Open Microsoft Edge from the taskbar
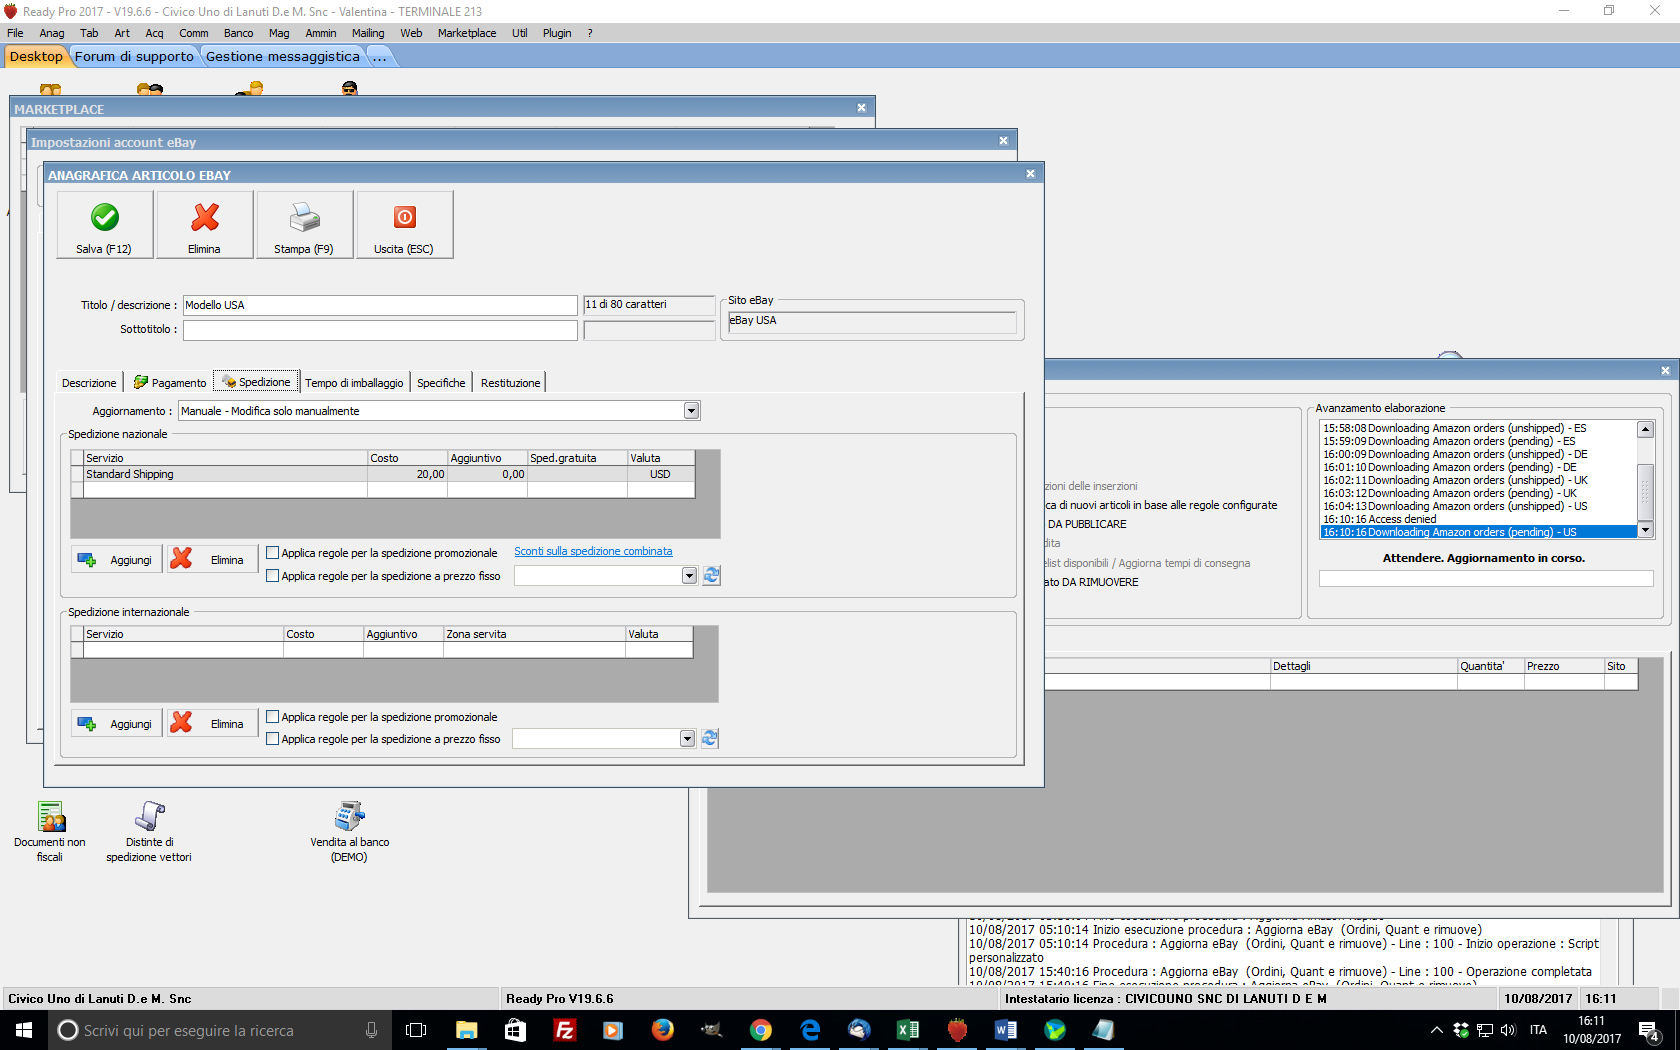The image size is (1680, 1050). [810, 1030]
